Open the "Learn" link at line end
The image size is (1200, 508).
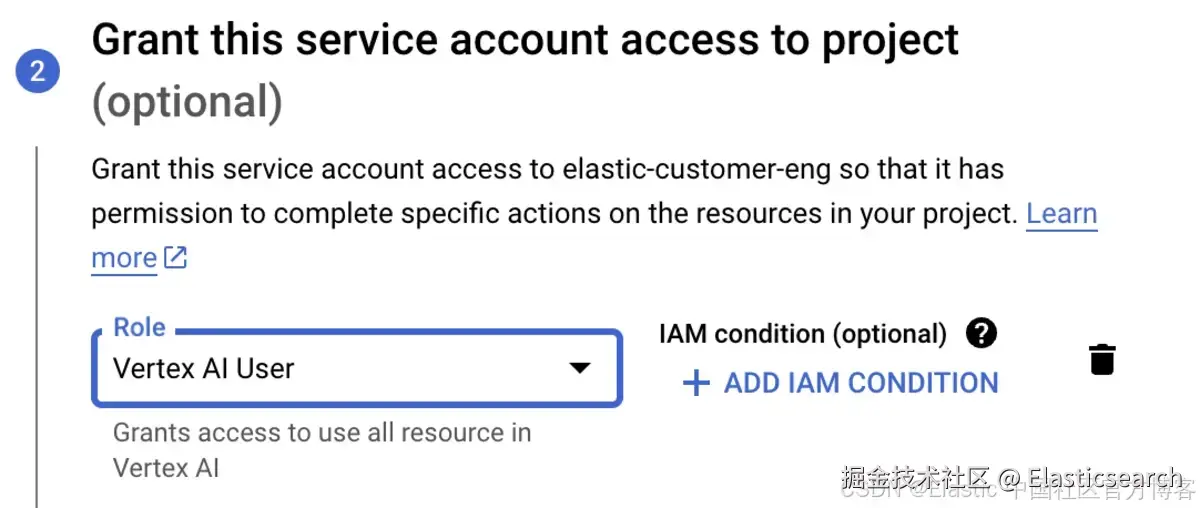1061,213
